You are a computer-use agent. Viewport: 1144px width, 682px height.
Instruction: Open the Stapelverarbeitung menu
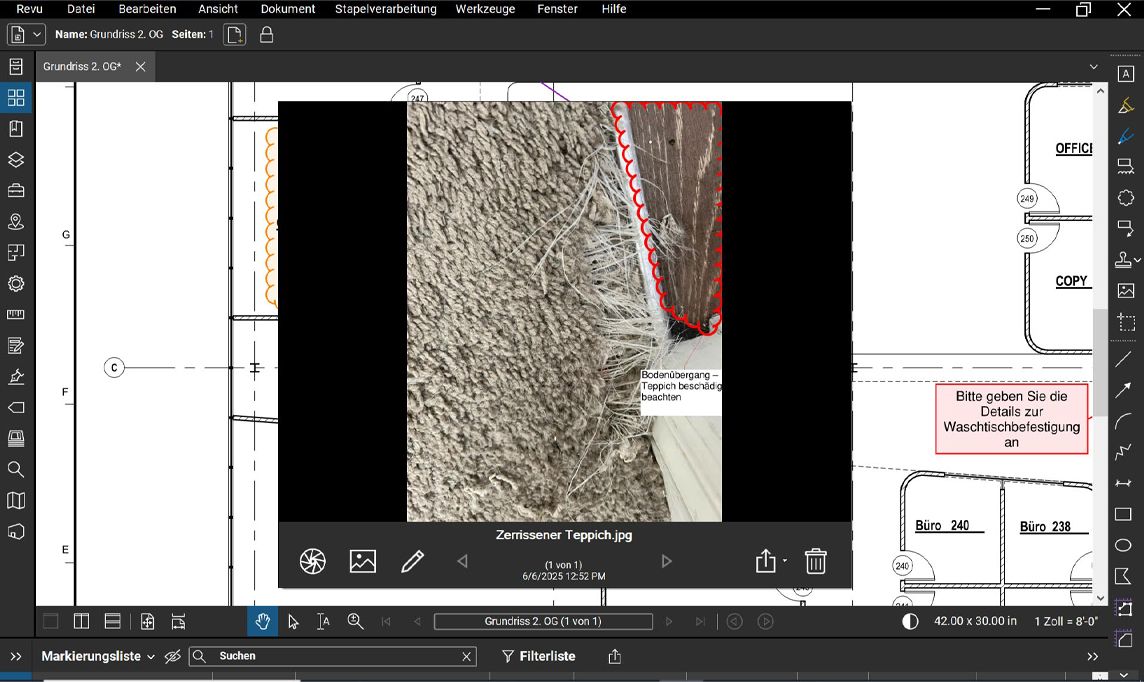[386, 9]
